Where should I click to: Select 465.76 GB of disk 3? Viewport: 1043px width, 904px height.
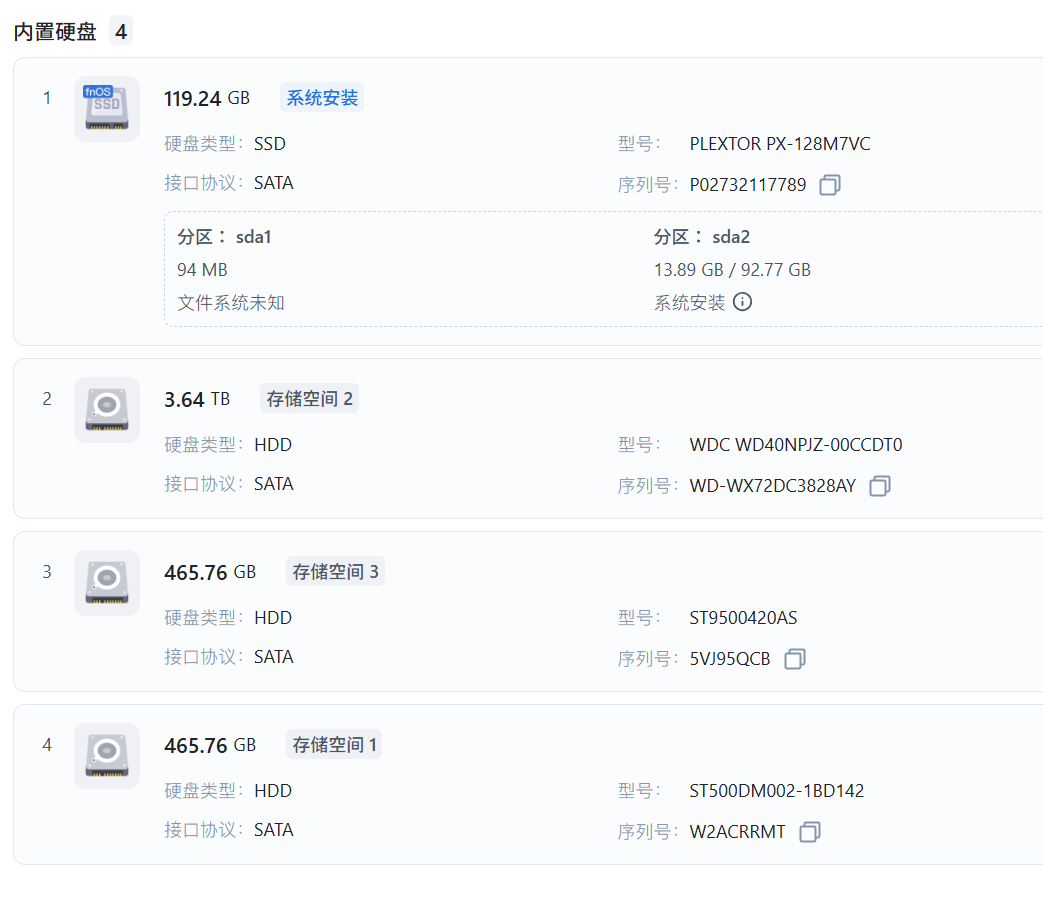click(210, 572)
